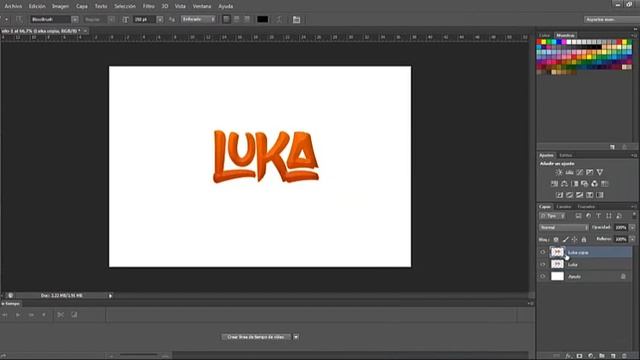Add a Hue/Saturation adjustment
This screenshot has height=360, width=640.
(x=554, y=184)
